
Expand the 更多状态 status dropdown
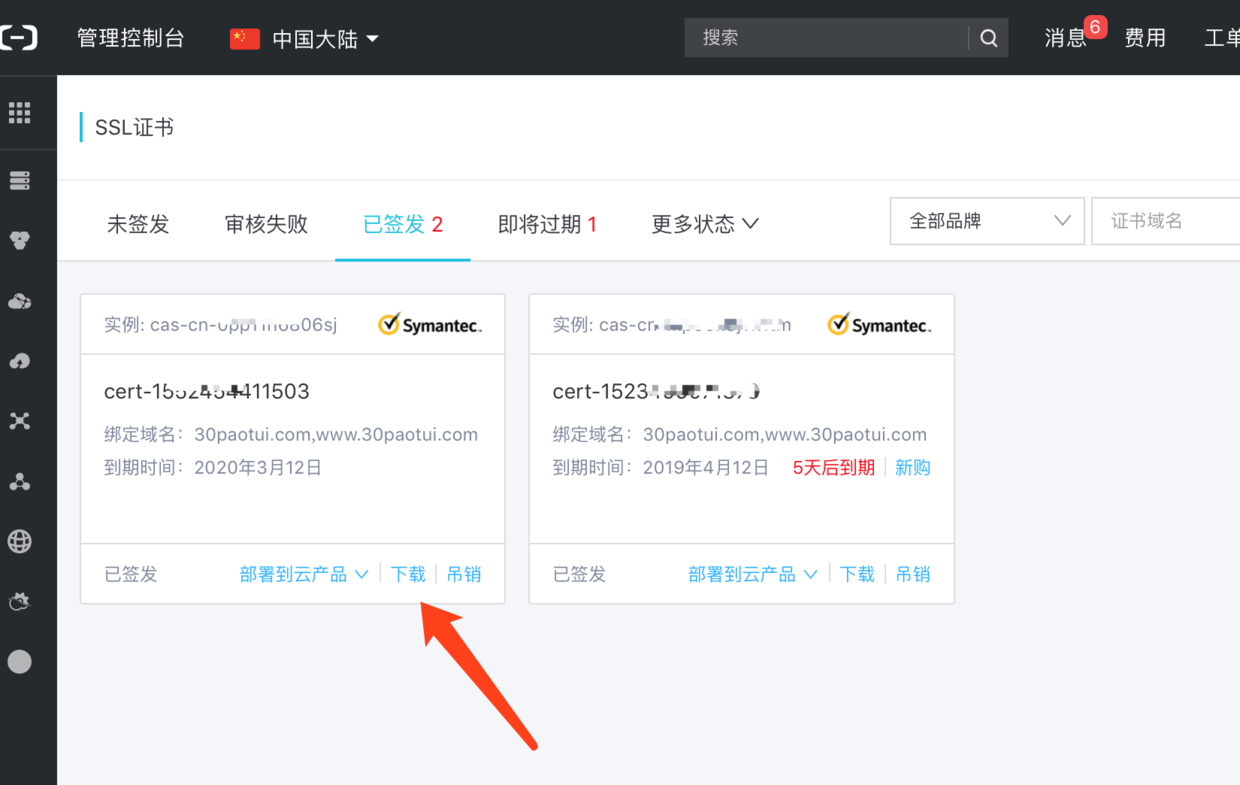(x=705, y=224)
